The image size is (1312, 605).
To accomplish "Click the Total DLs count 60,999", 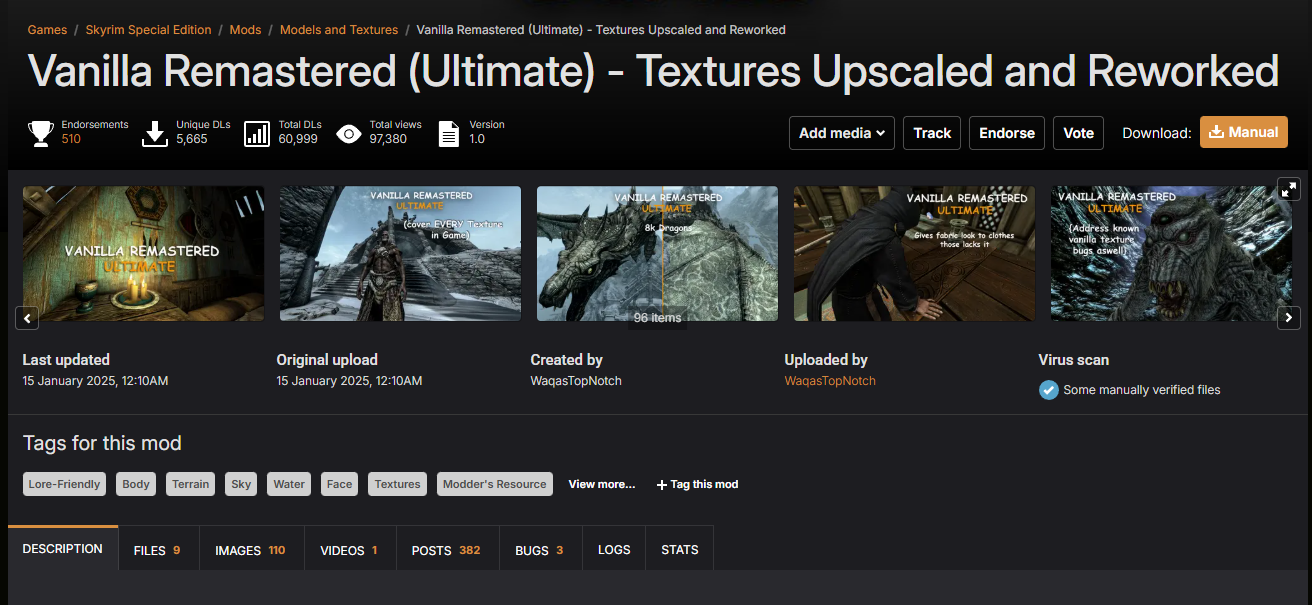I will pos(298,139).
